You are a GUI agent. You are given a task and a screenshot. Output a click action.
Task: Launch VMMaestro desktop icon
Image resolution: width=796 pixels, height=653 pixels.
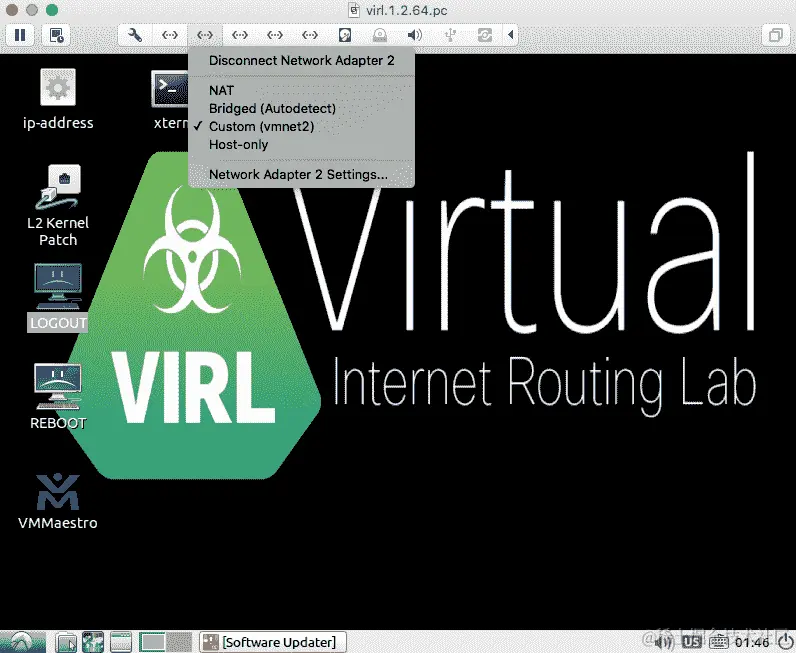pos(58,502)
